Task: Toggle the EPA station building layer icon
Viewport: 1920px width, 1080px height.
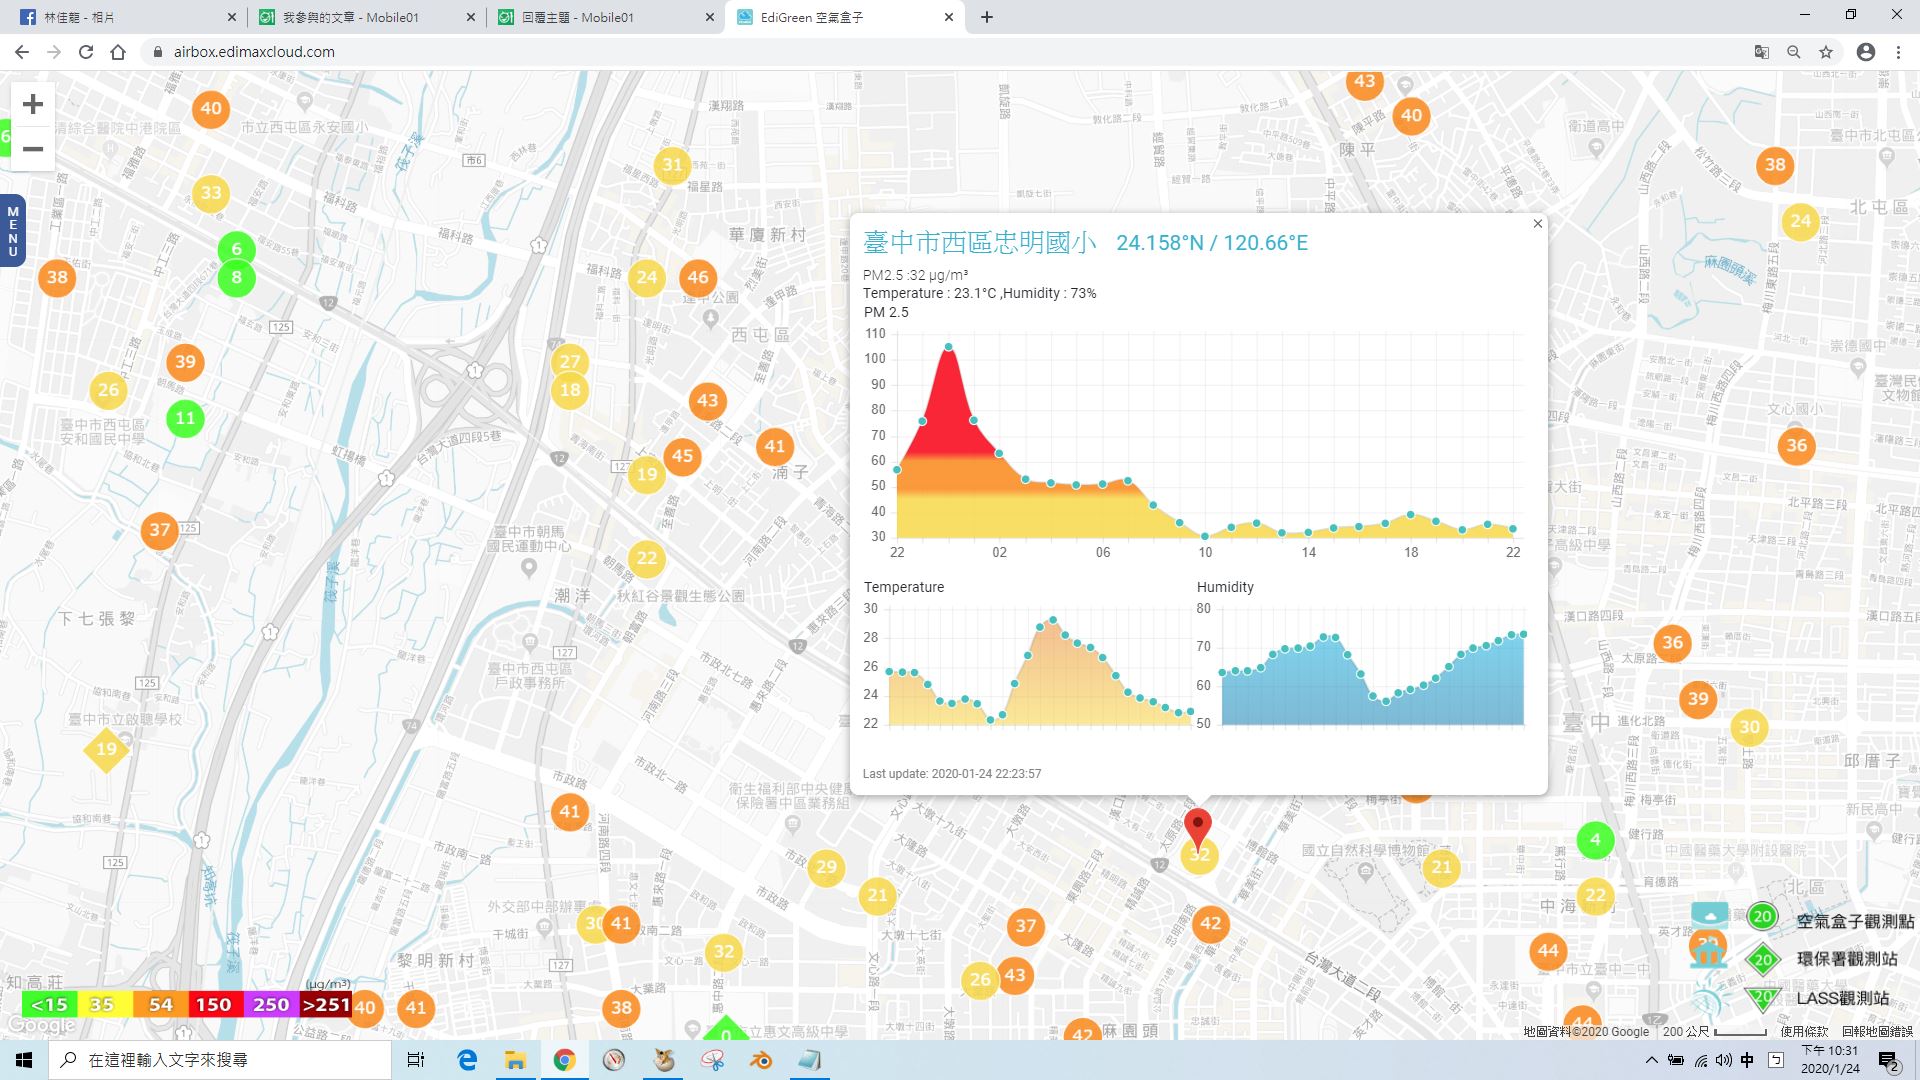Action: [1709, 953]
